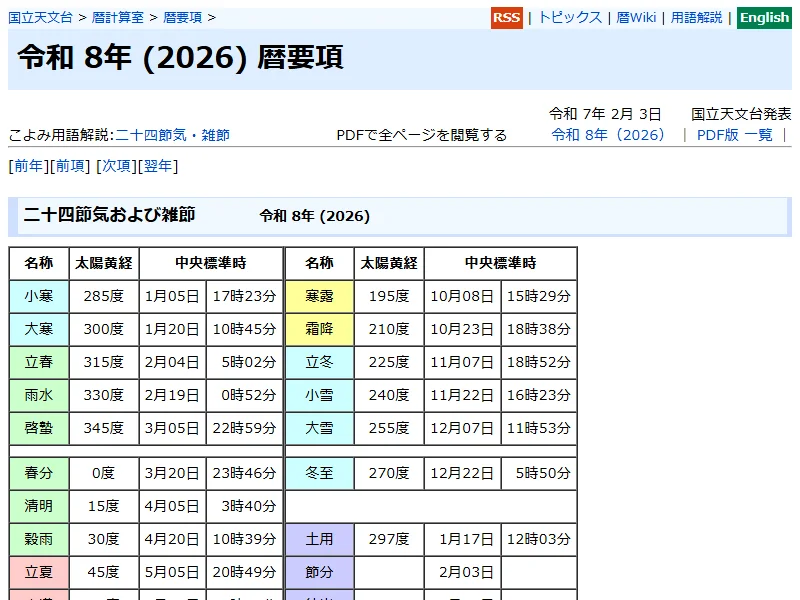Screen dimensions: 800x600
Task: Click the 雨水 name cell
Action: coord(39,395)
